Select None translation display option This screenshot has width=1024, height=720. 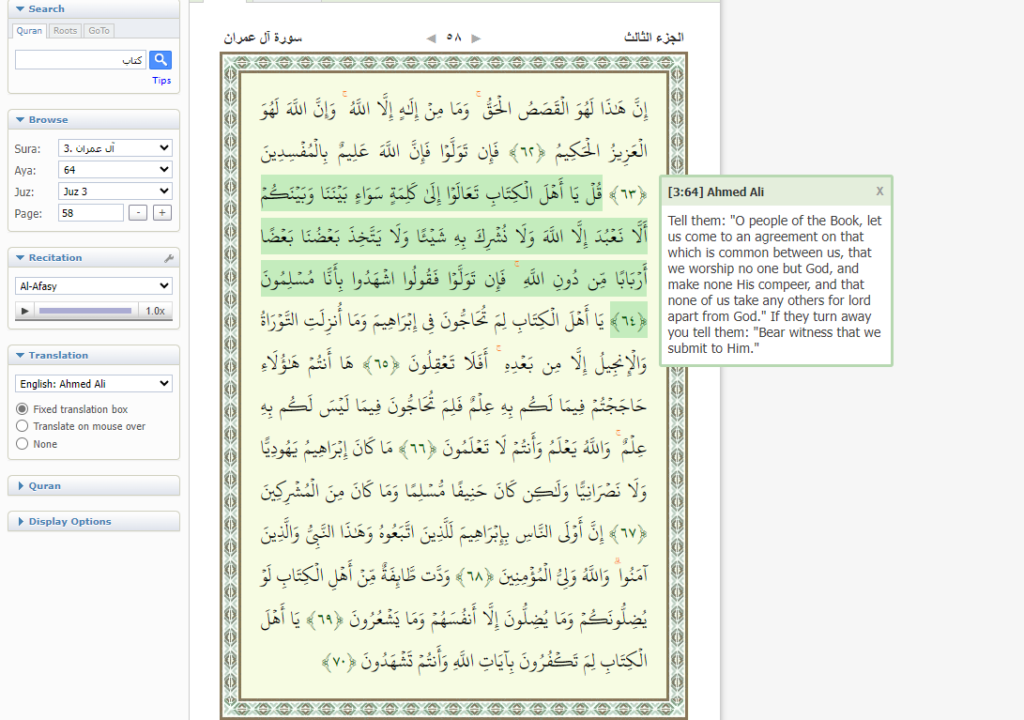point(22,444)
